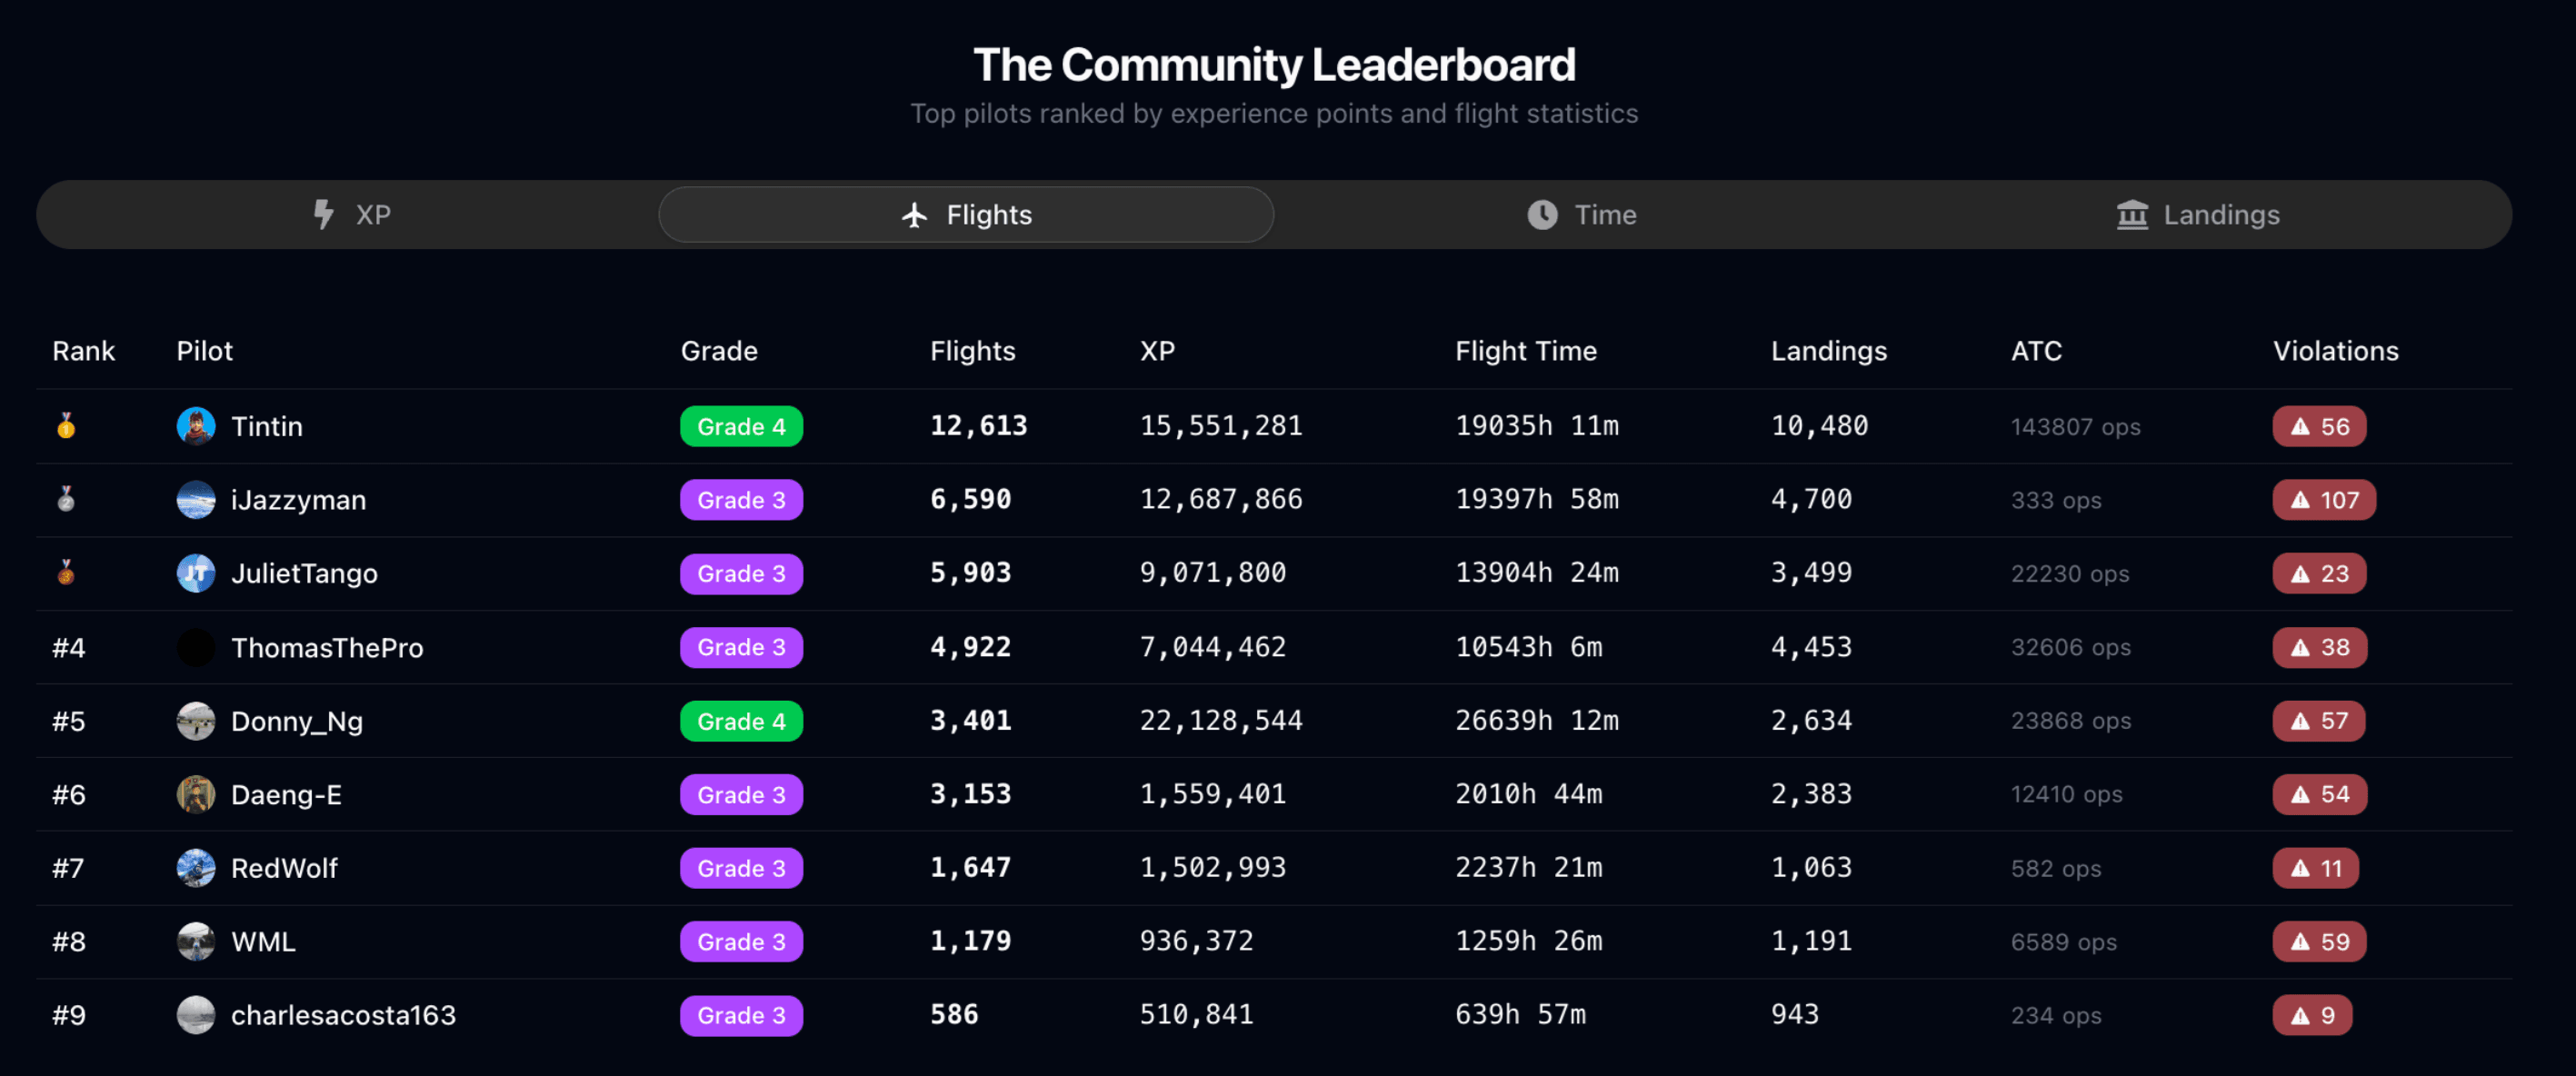Click the Flights column header

coord(972,351)
